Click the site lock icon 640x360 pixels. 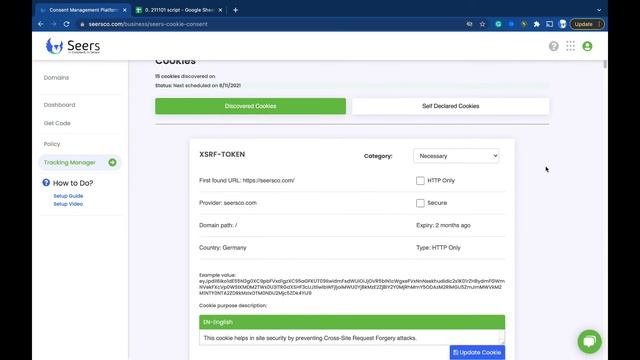click(82, 24)
